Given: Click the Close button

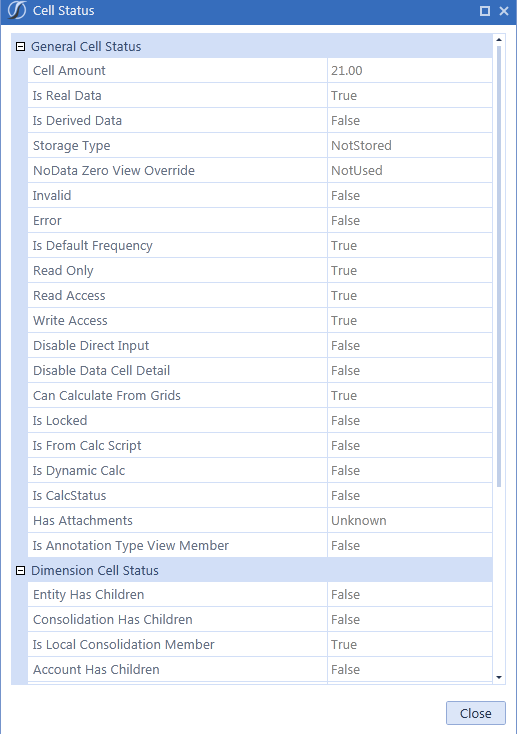Looking at the screenshot, I should coord(475,713).
